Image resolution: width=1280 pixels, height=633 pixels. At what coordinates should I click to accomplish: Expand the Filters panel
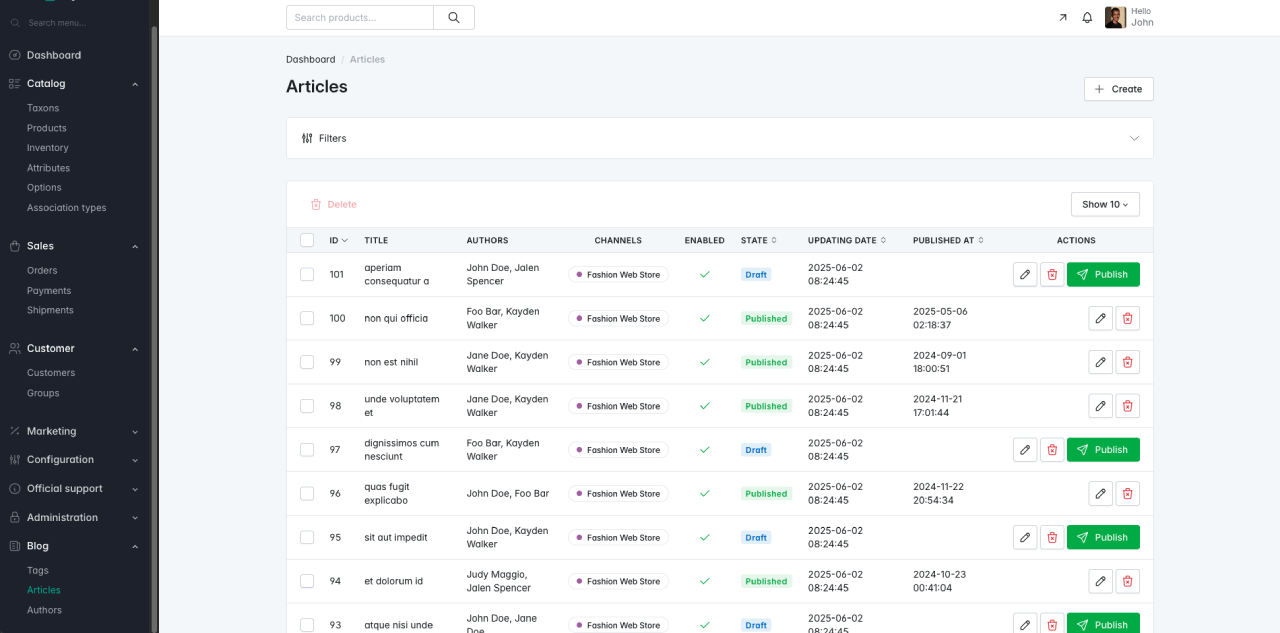pyautogui.click(x=719, y=138)
